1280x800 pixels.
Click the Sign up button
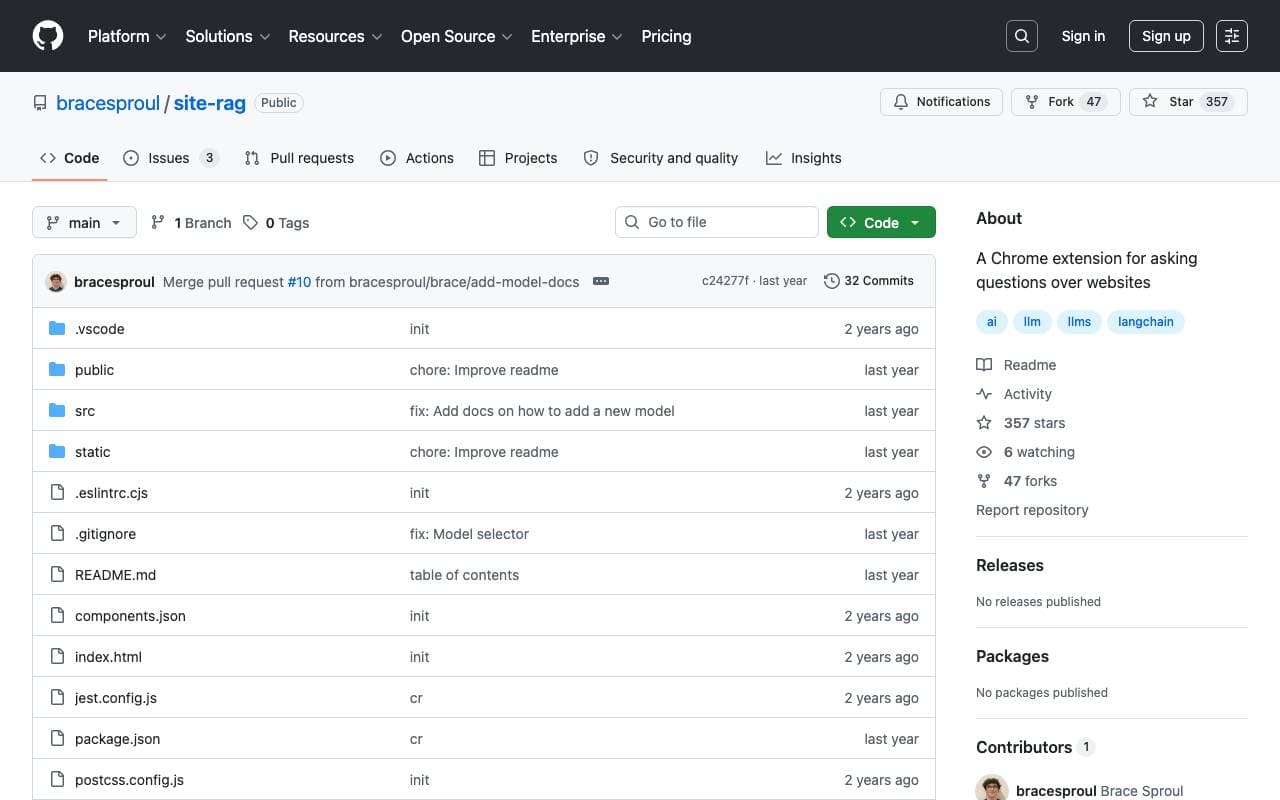coord(1166,36)
